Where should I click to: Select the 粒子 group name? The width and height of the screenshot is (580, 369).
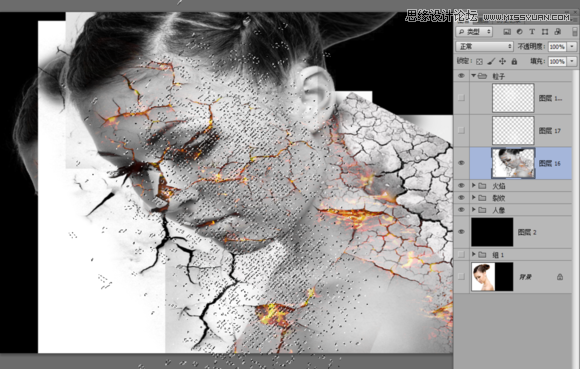[x=498, y=76]
